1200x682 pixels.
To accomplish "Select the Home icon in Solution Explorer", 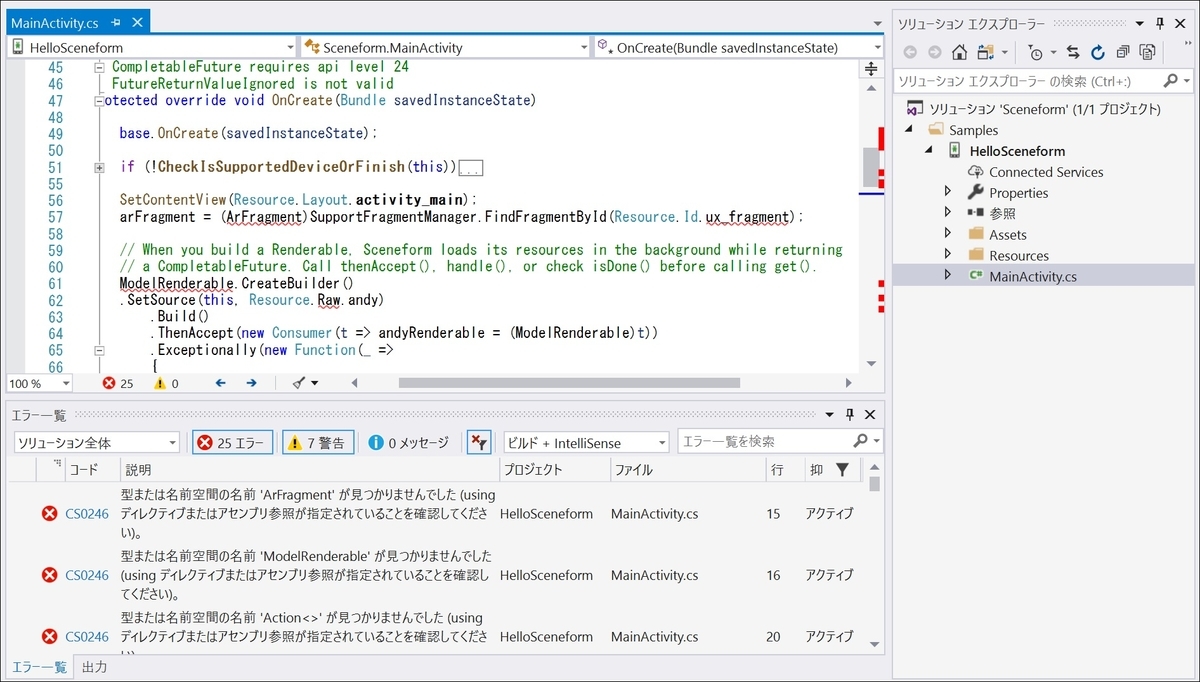I will click(959, 52).
